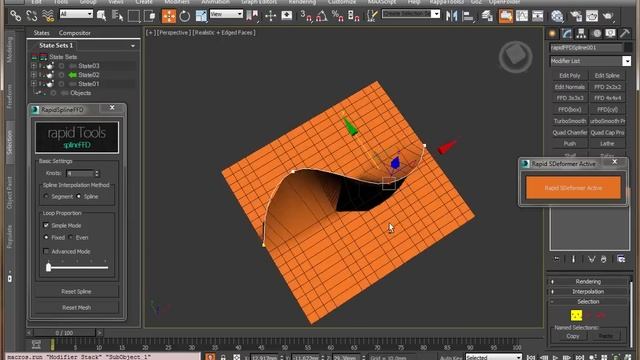Click Align tool icon
The image size is (640, 360).
(468, 16)
